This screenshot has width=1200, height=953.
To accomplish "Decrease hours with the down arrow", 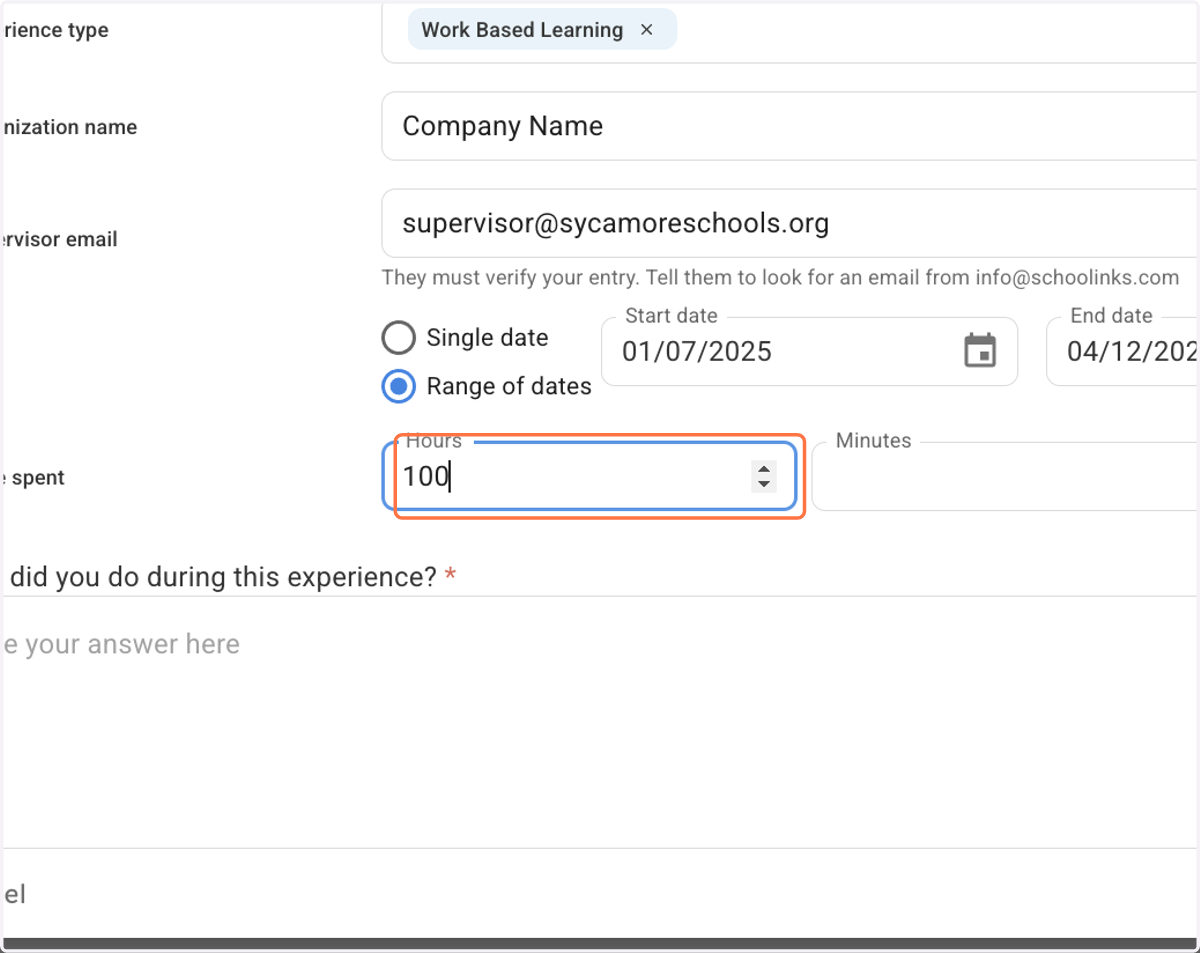I will 764,485.
